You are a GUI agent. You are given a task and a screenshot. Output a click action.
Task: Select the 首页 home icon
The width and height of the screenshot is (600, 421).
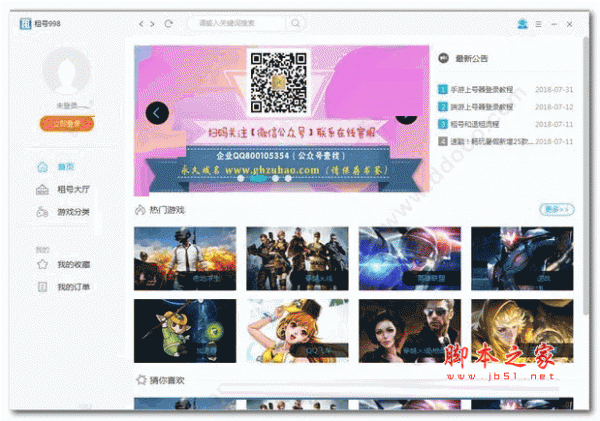coord(42,167)
